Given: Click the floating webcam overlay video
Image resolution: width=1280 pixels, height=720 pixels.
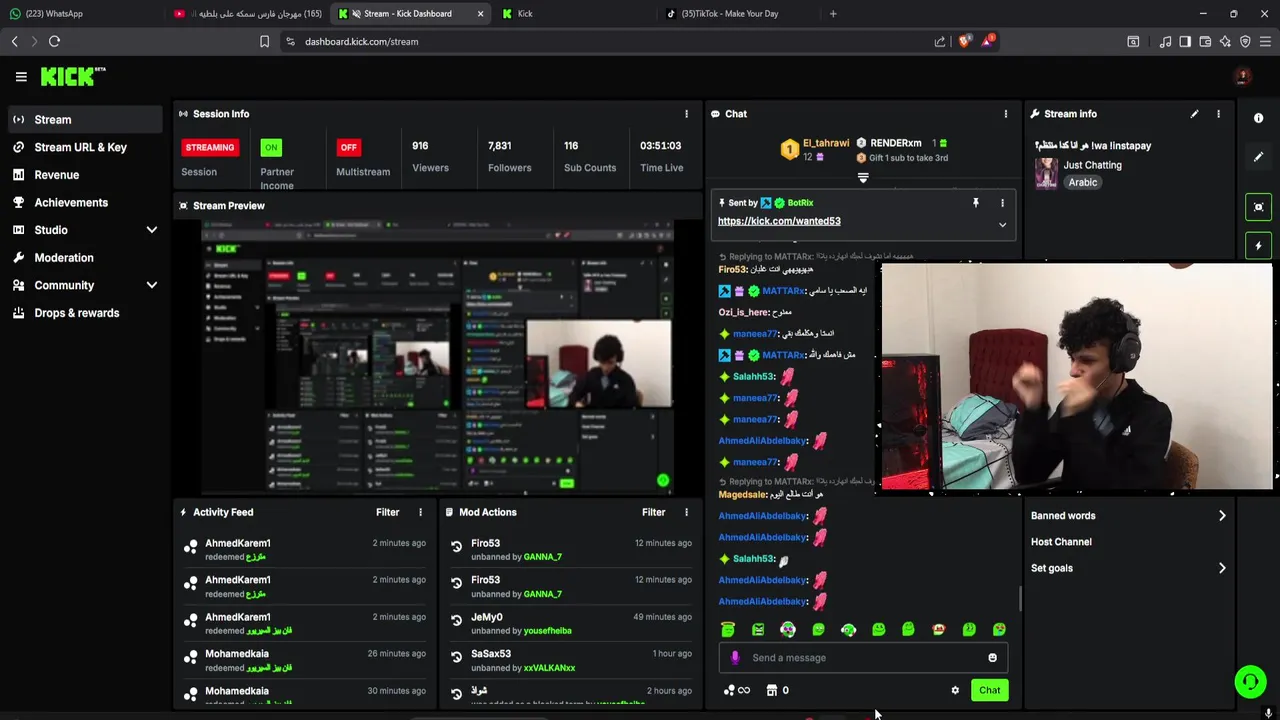Looking at the screenshot, I should [1076, 377].
